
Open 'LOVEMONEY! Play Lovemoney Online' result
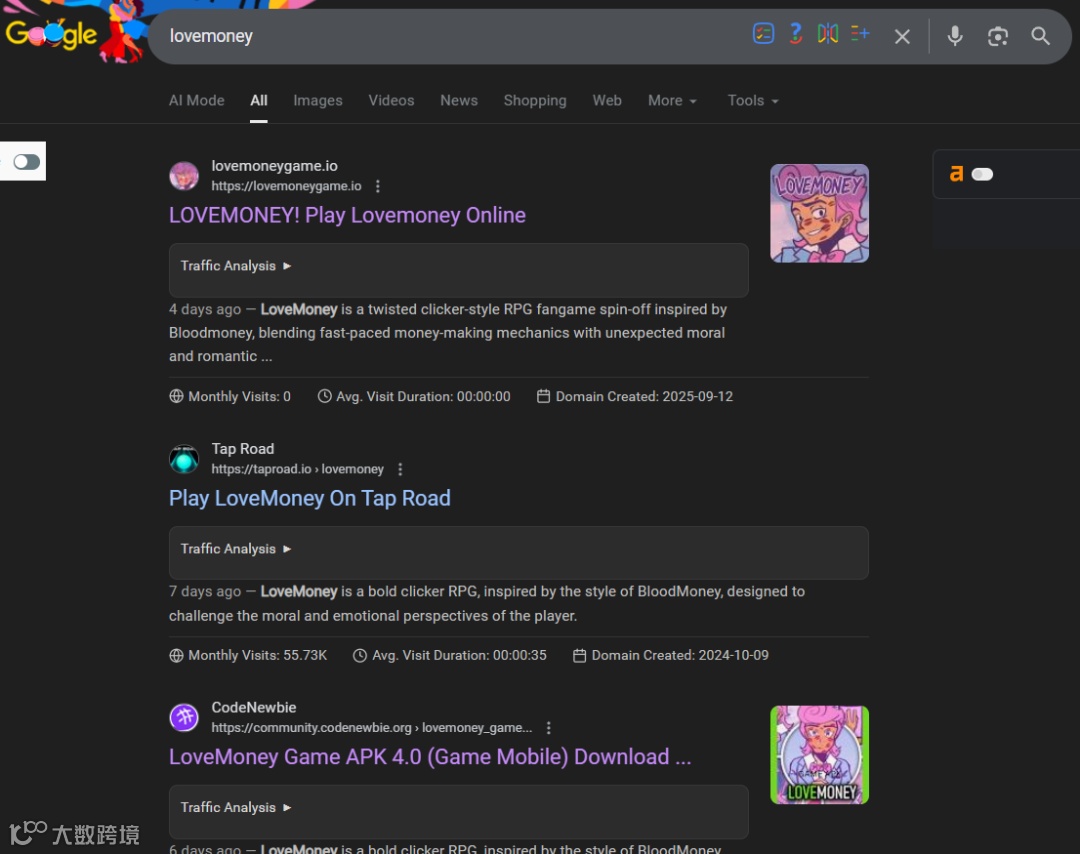347,216
